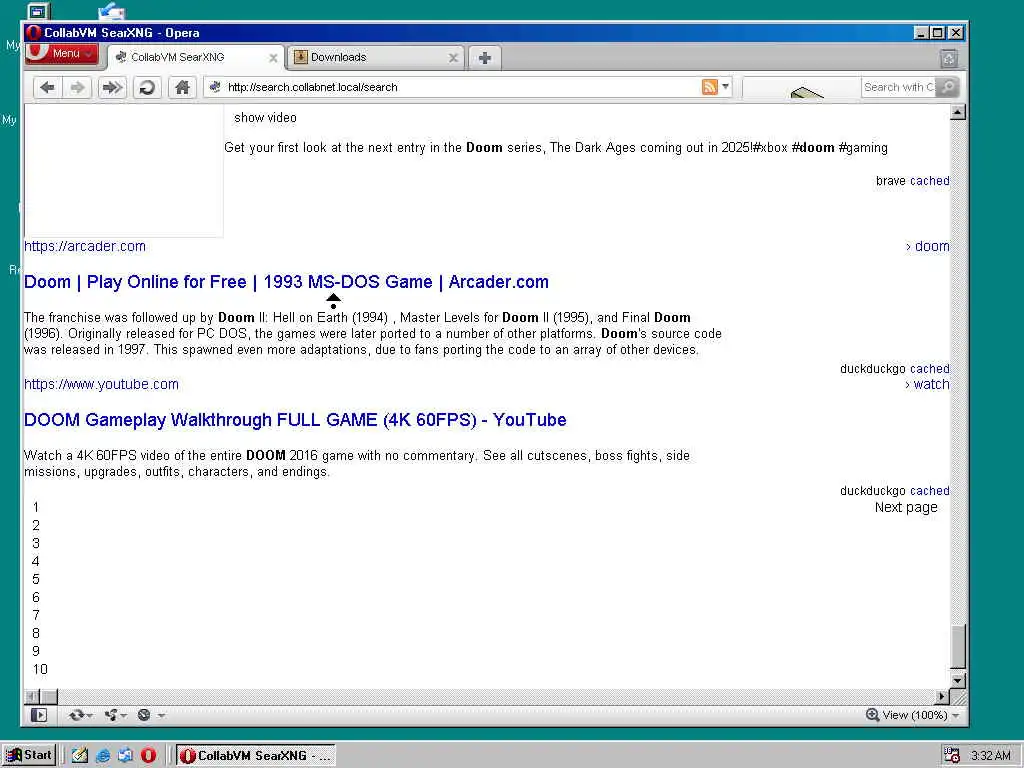Open the Opera Turbo icon in status bar

pyautogui.click(x=144, y=715)
